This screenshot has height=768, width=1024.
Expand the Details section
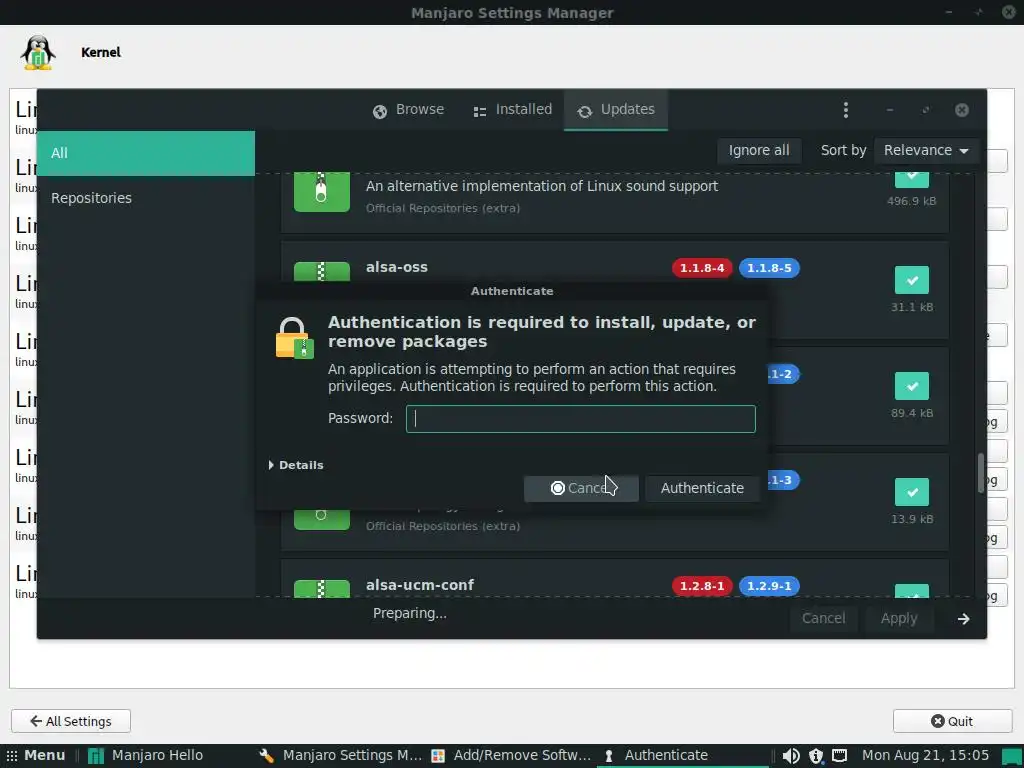(296, 465)
